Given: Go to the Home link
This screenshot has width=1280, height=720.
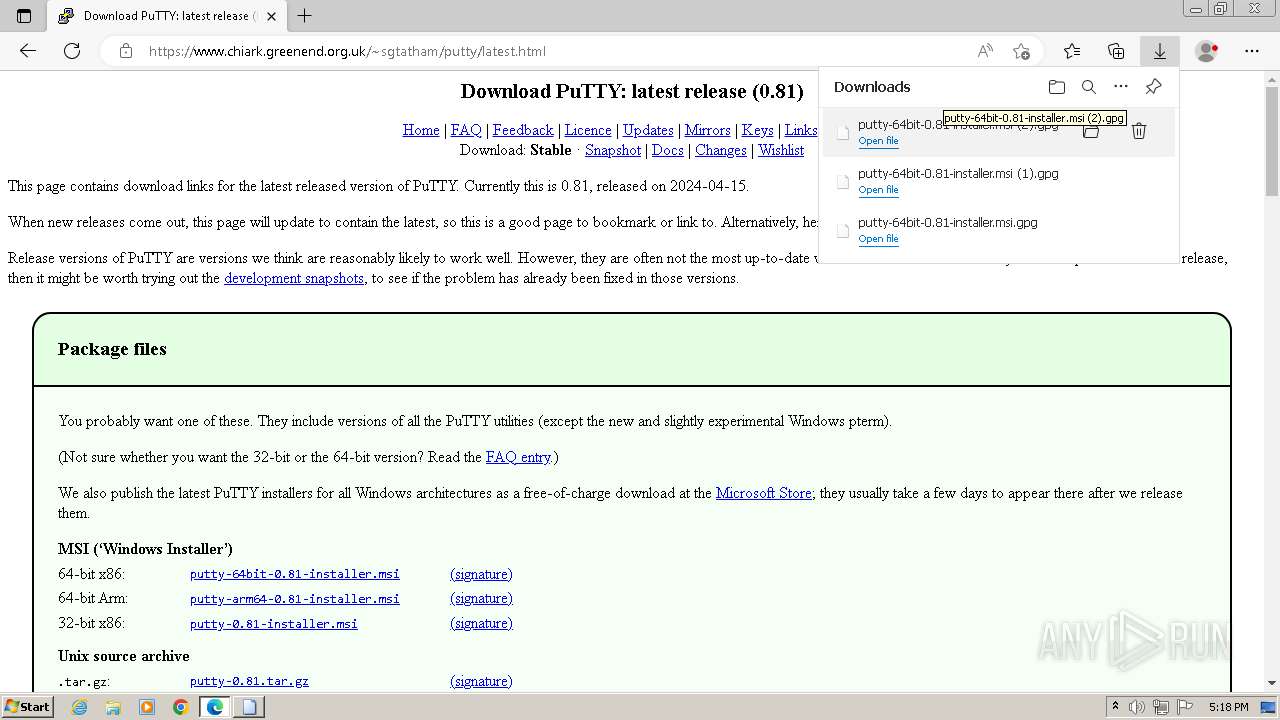Looking at the screenshot, I should 421,130.
